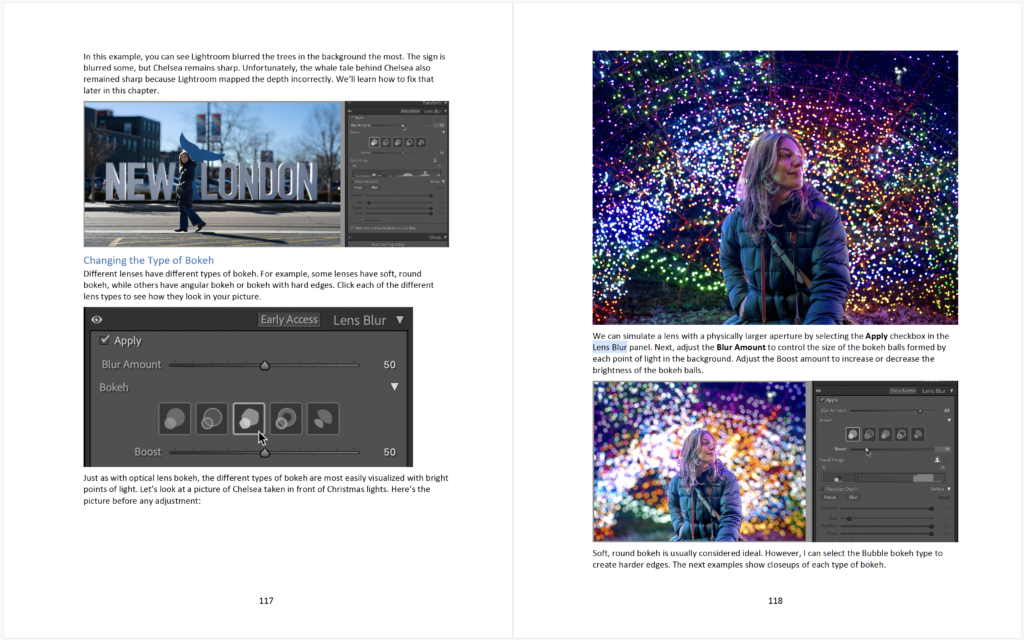
Task: Toggle the Lens Blur panel eye switch
Action: click(x=96, y=319)
